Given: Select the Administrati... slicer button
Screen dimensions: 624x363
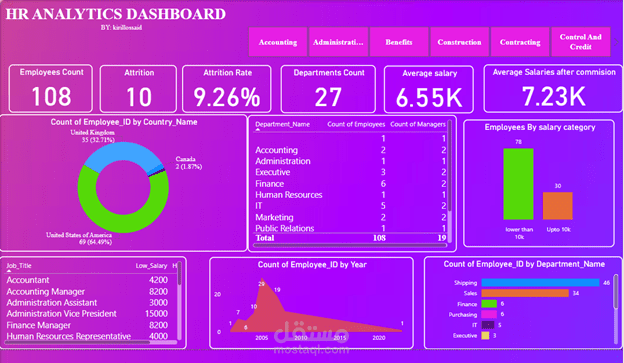Looking at the screenshot, I should pyautogui.click(x=338, y=42).
